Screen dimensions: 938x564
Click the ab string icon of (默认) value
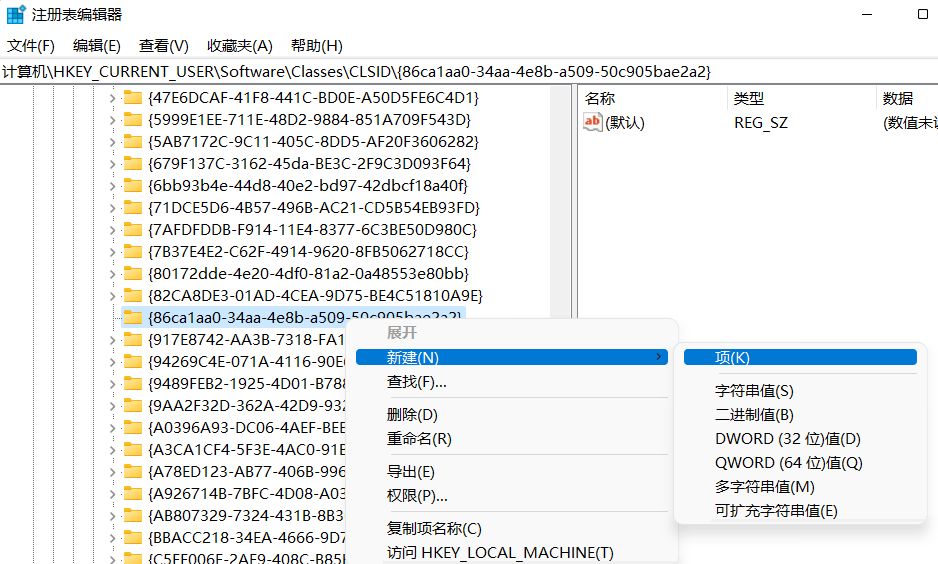[592, 122]
